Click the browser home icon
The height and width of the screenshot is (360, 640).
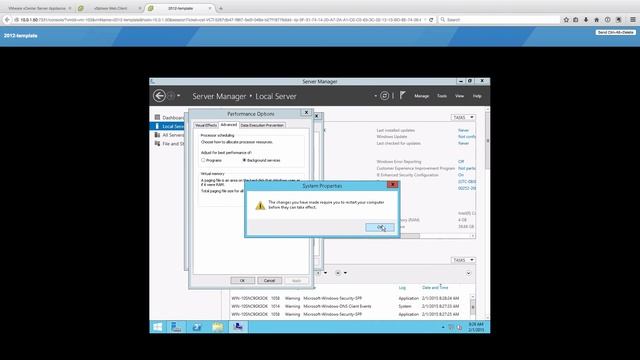[596, 20]
